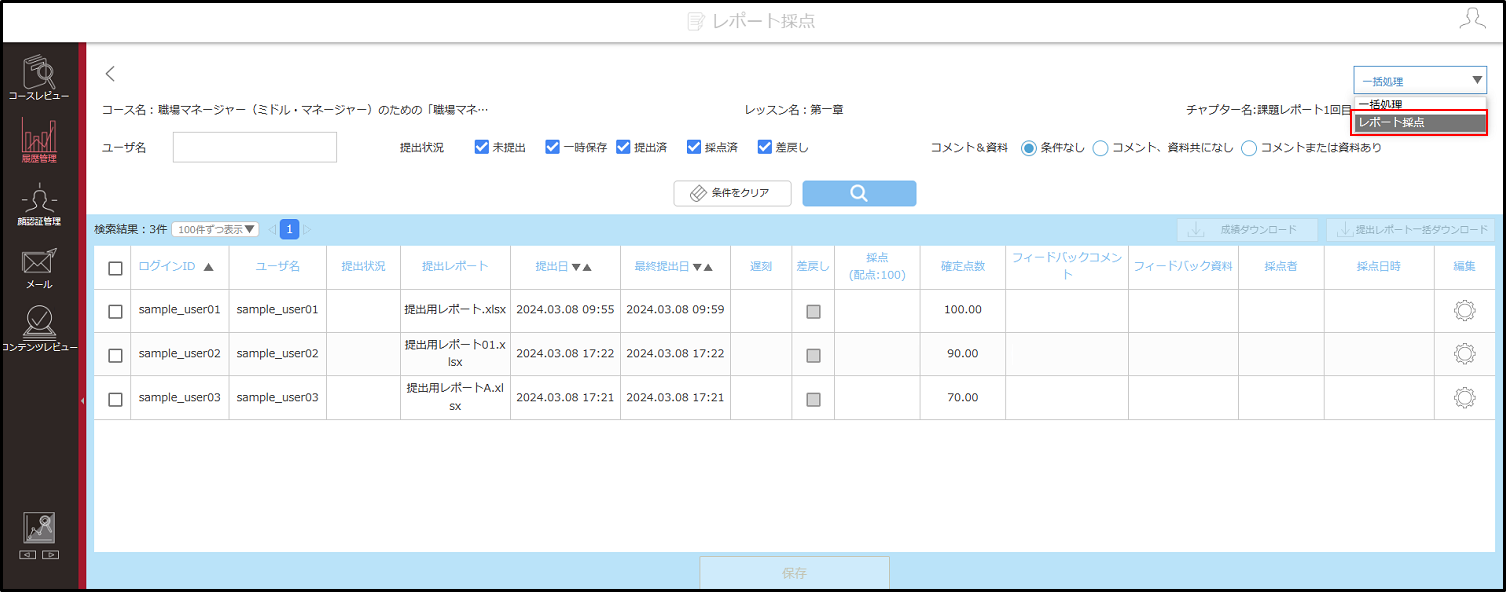Click 確定点数 value 100.00
1506x592 pixels.
[x=963, y=310]
